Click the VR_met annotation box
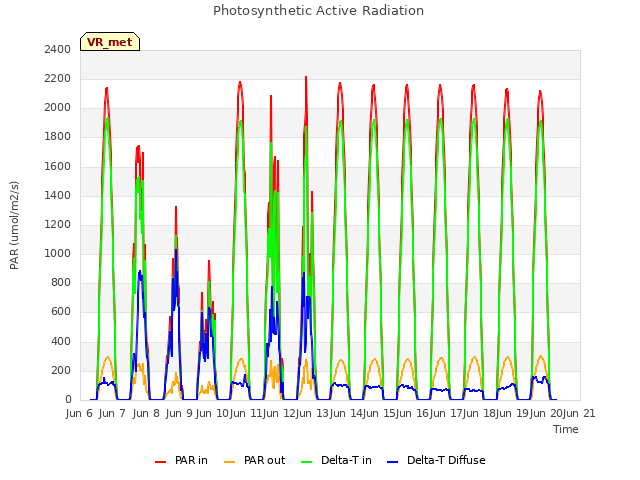 [110, 42]
